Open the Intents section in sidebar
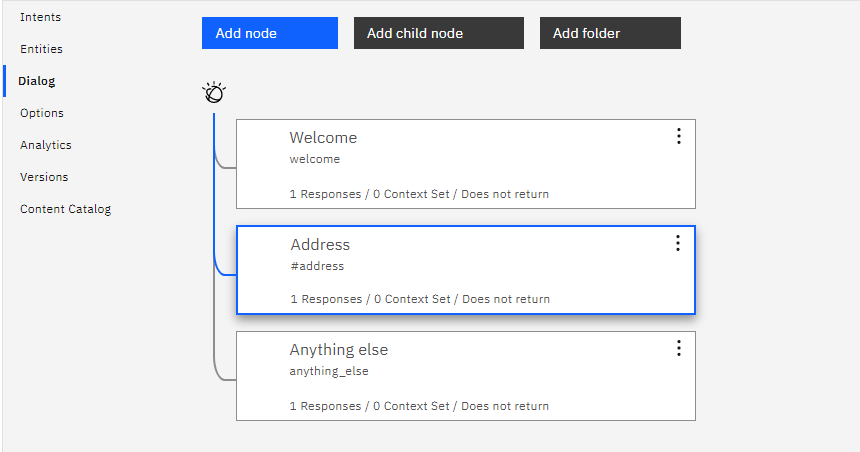860x452 pixels. (41, 17)
